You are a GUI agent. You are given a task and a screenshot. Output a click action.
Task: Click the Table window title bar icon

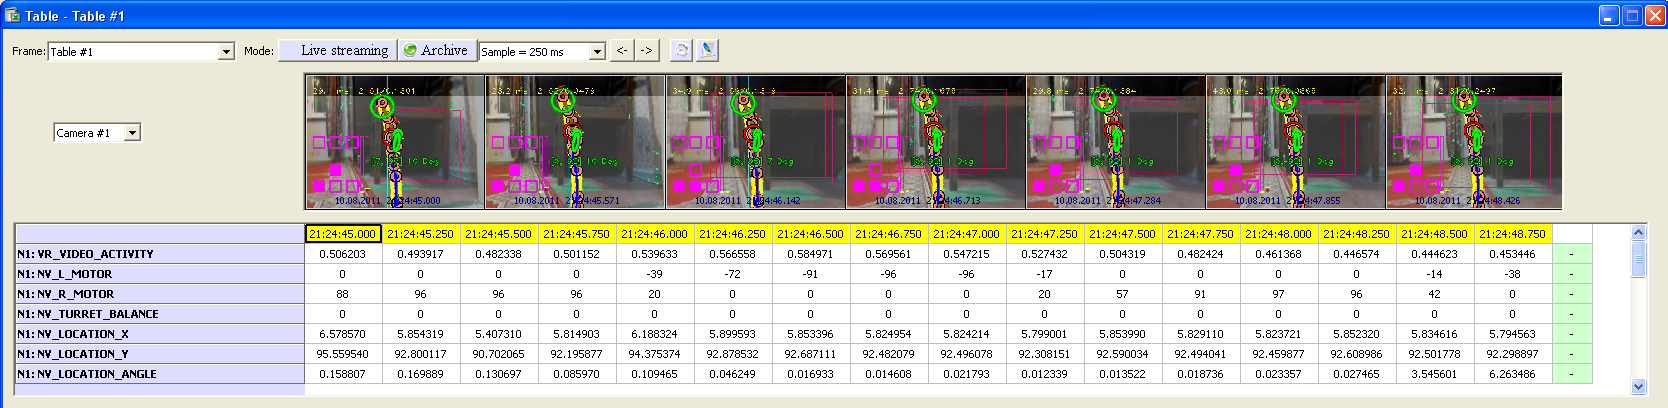coord(12,15)
